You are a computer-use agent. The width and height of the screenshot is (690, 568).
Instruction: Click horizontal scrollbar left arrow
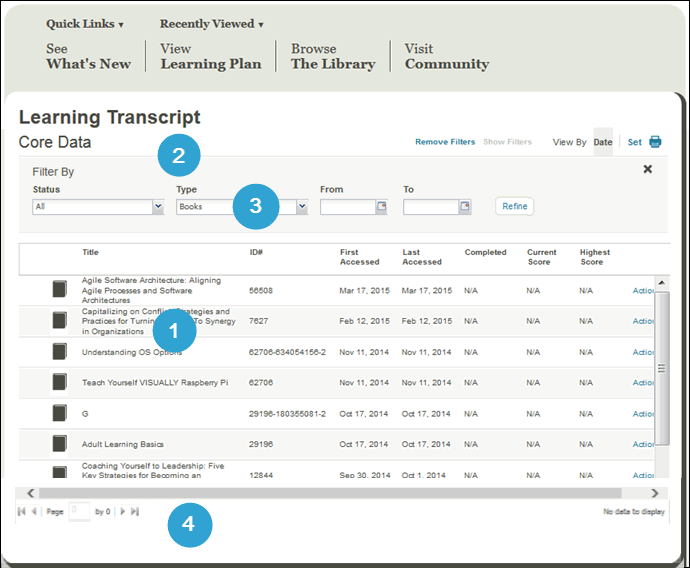point(30,493)
